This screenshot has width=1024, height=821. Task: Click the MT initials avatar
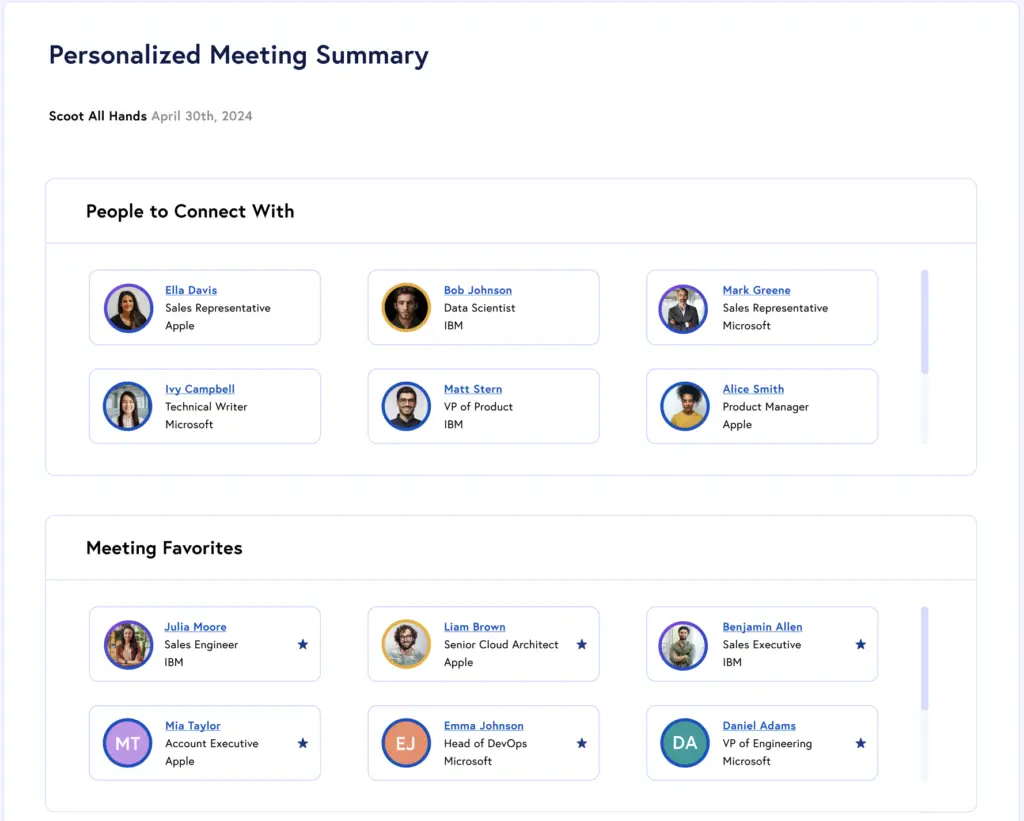point(128,743)
